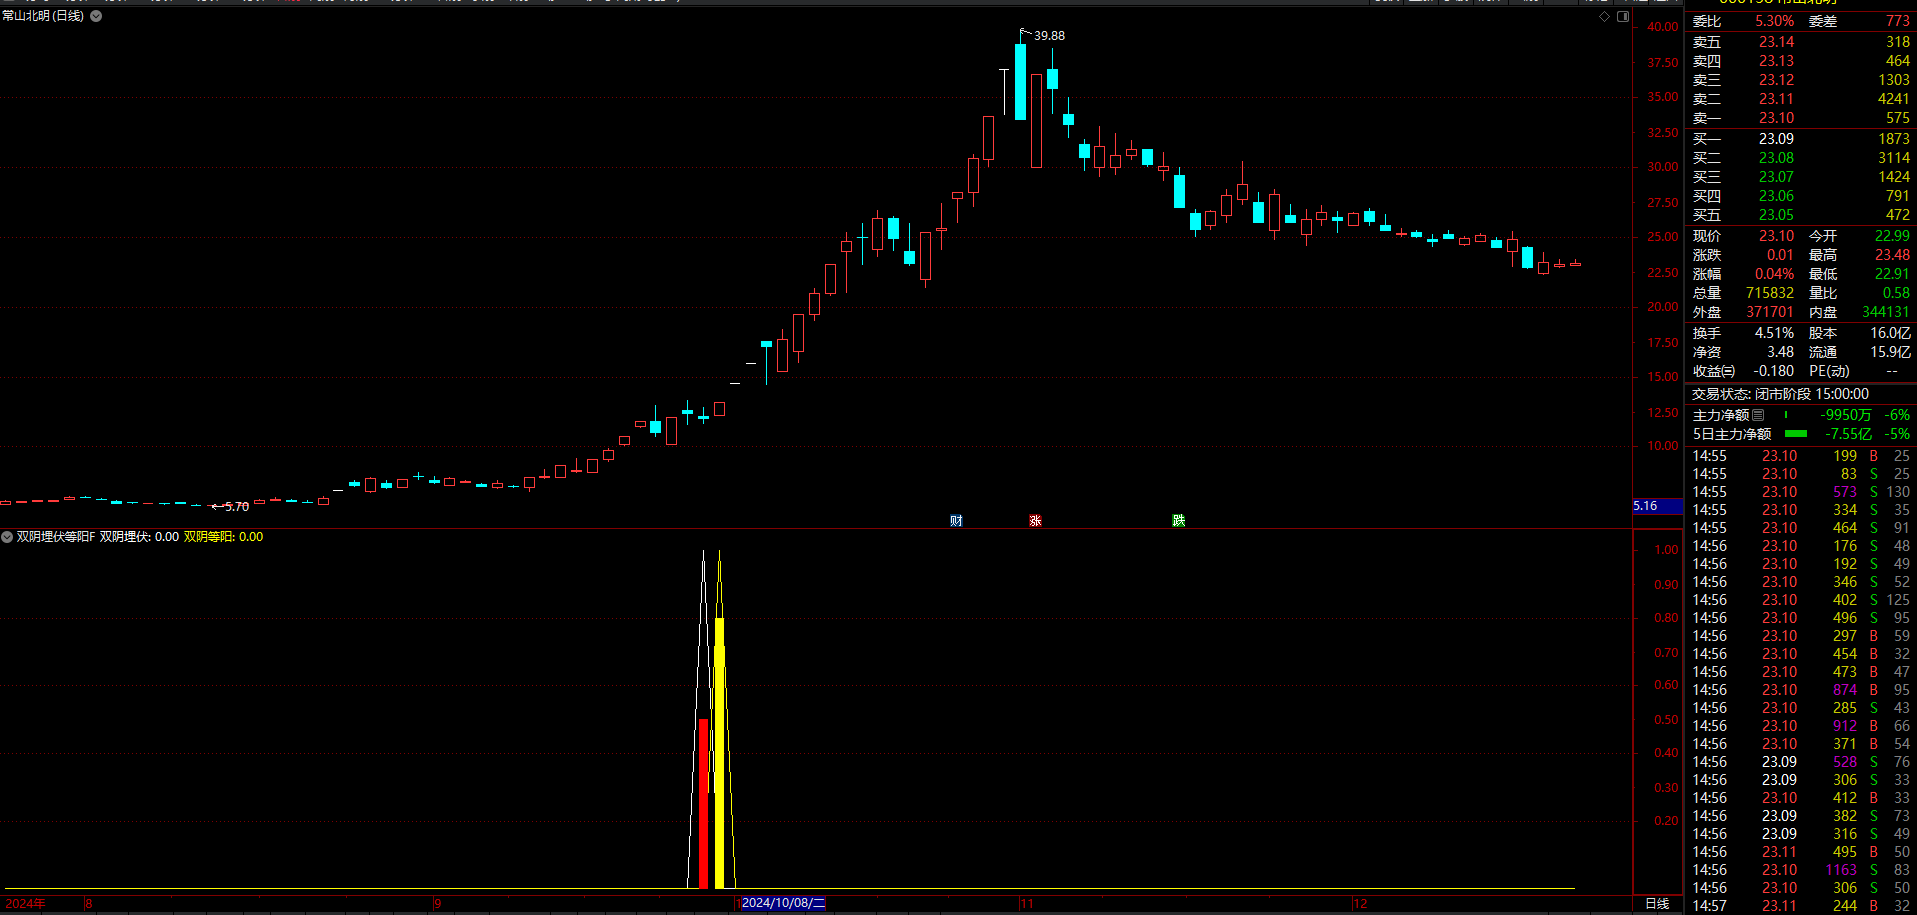Open the 主力净额 detail icon
Screen dimensions: 1917x915
(x=1758, y=415)
